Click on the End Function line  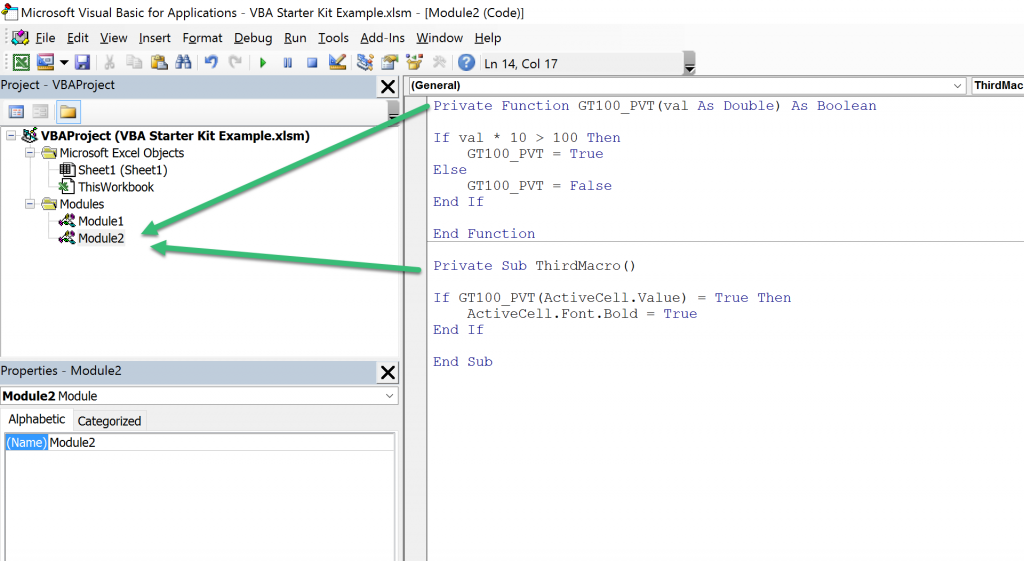pyautogui.click(x=484, y=234)
